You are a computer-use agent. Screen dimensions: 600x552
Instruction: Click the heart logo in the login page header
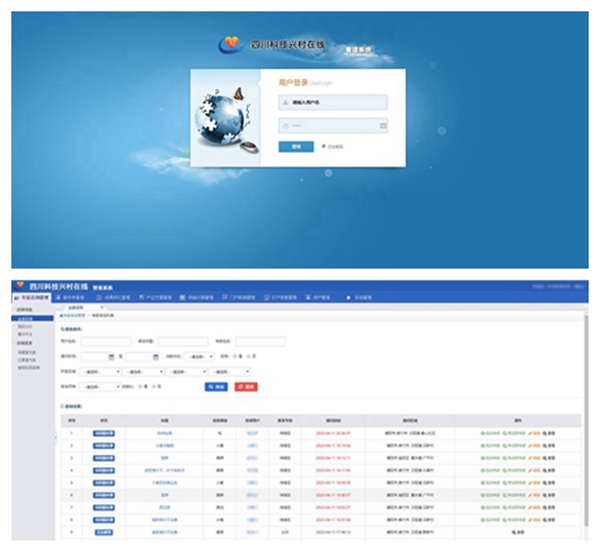229,43
